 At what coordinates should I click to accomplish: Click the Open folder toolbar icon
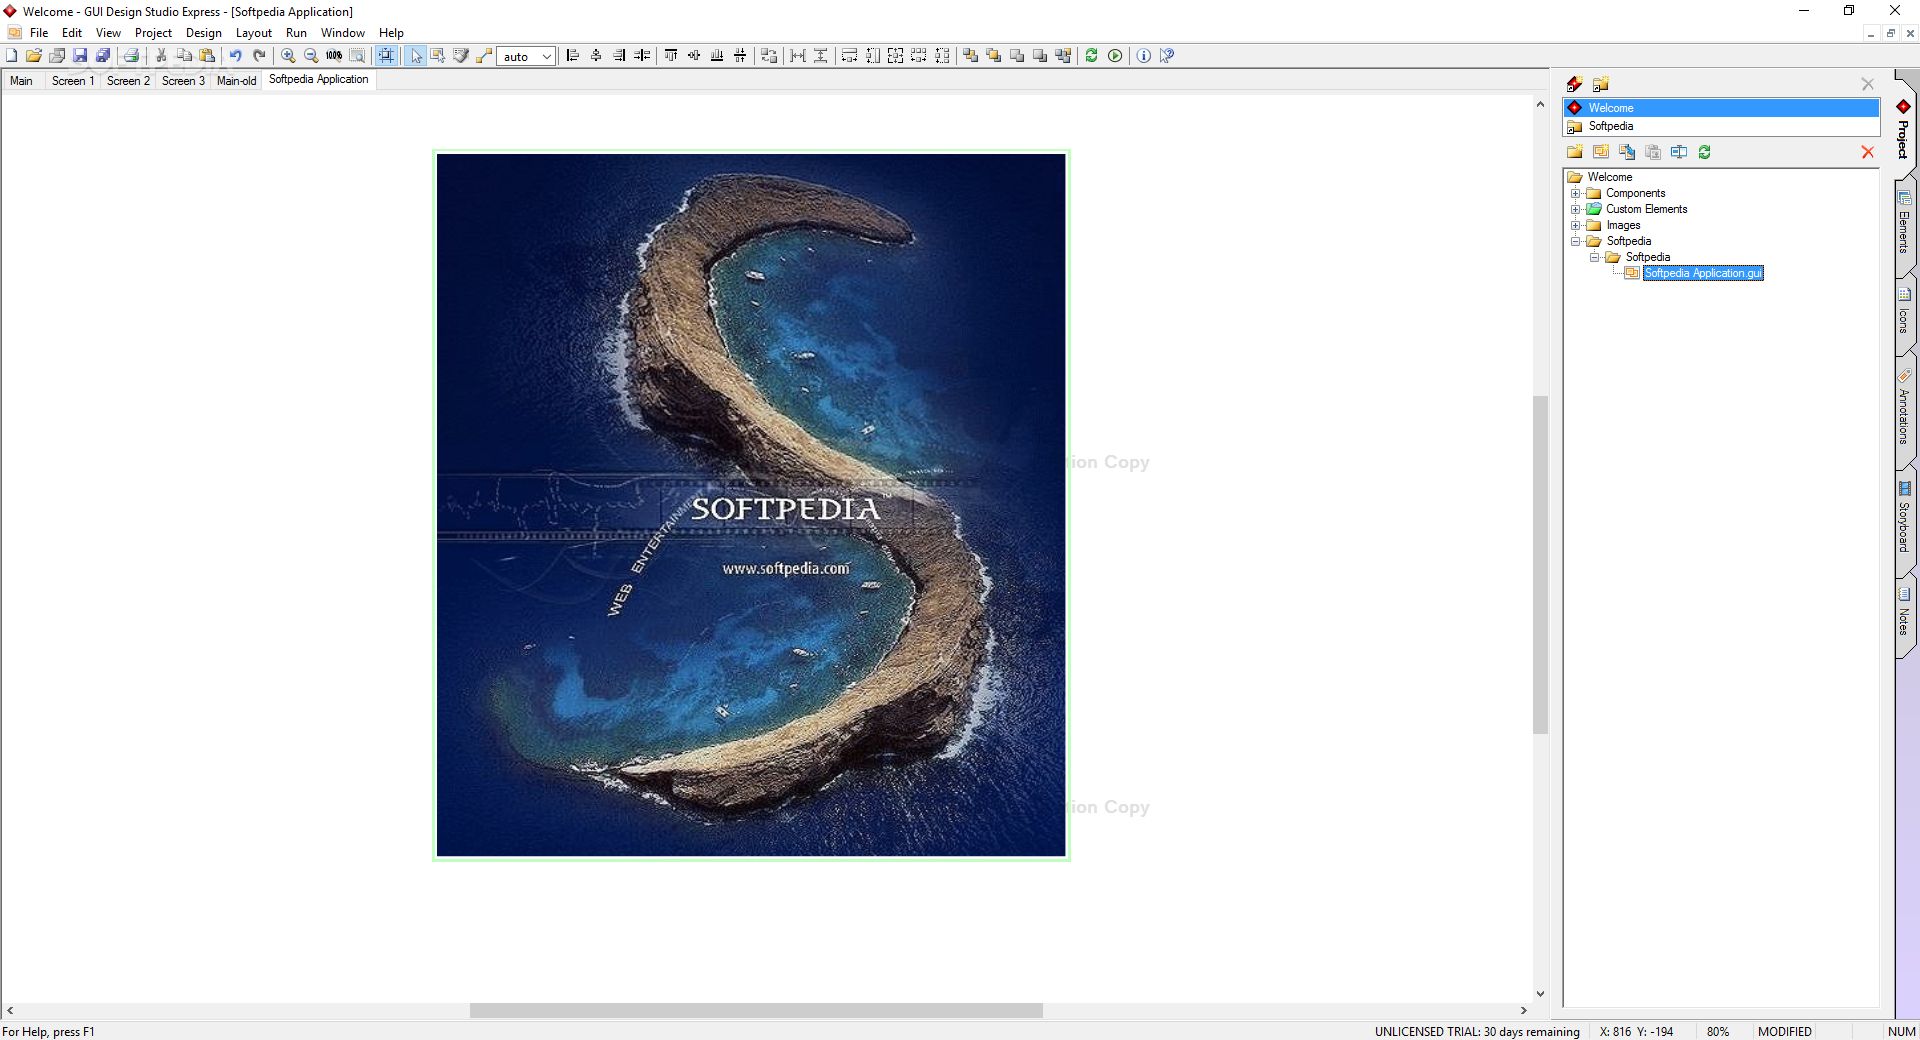point(34,56)
